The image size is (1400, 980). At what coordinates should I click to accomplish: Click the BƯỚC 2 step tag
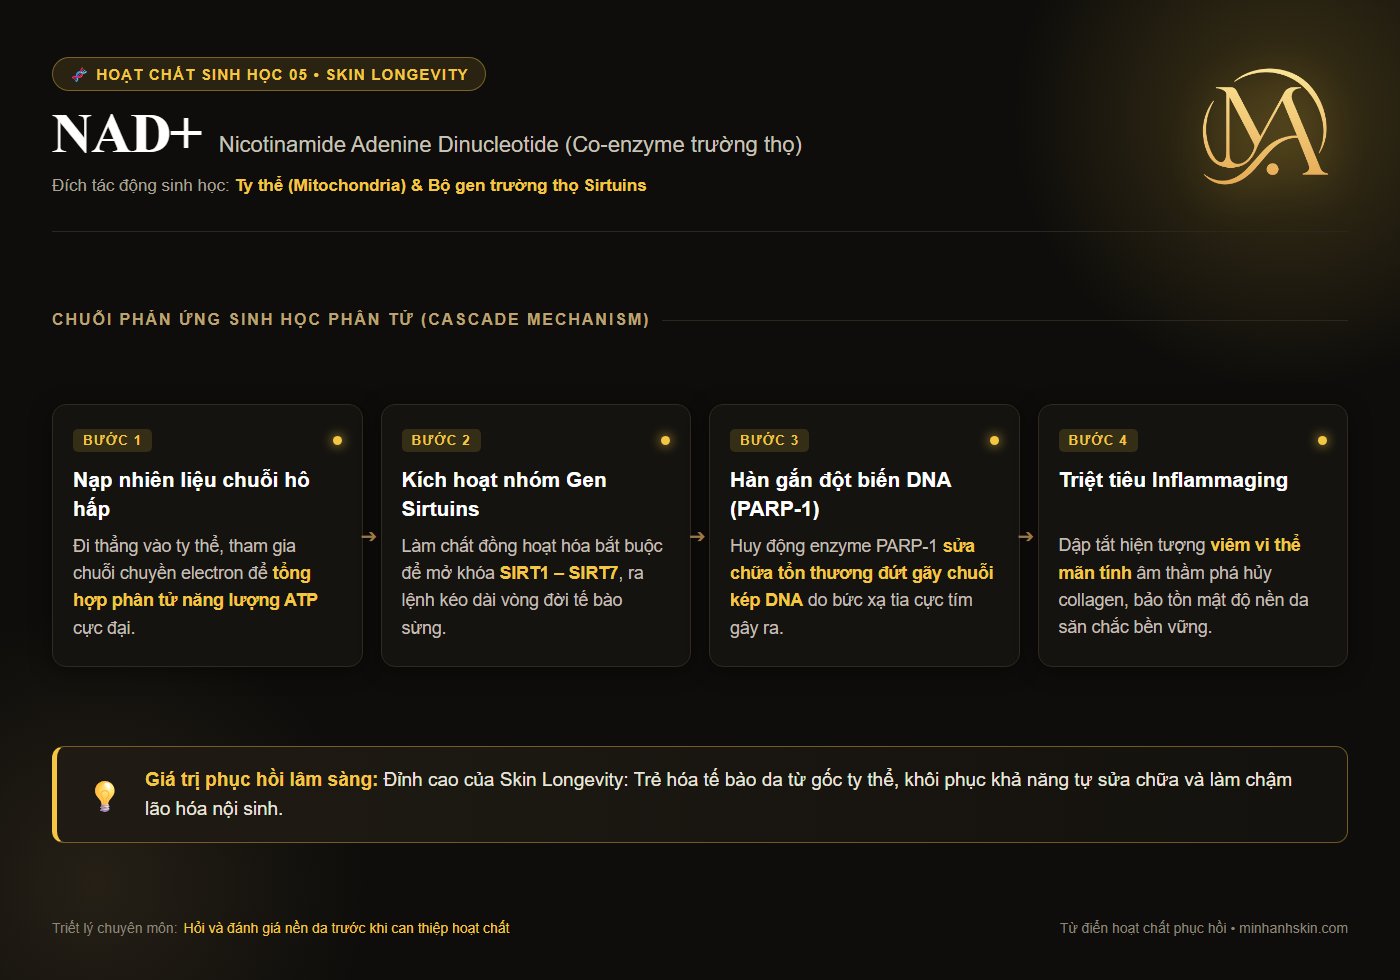[x=441, y=440]
